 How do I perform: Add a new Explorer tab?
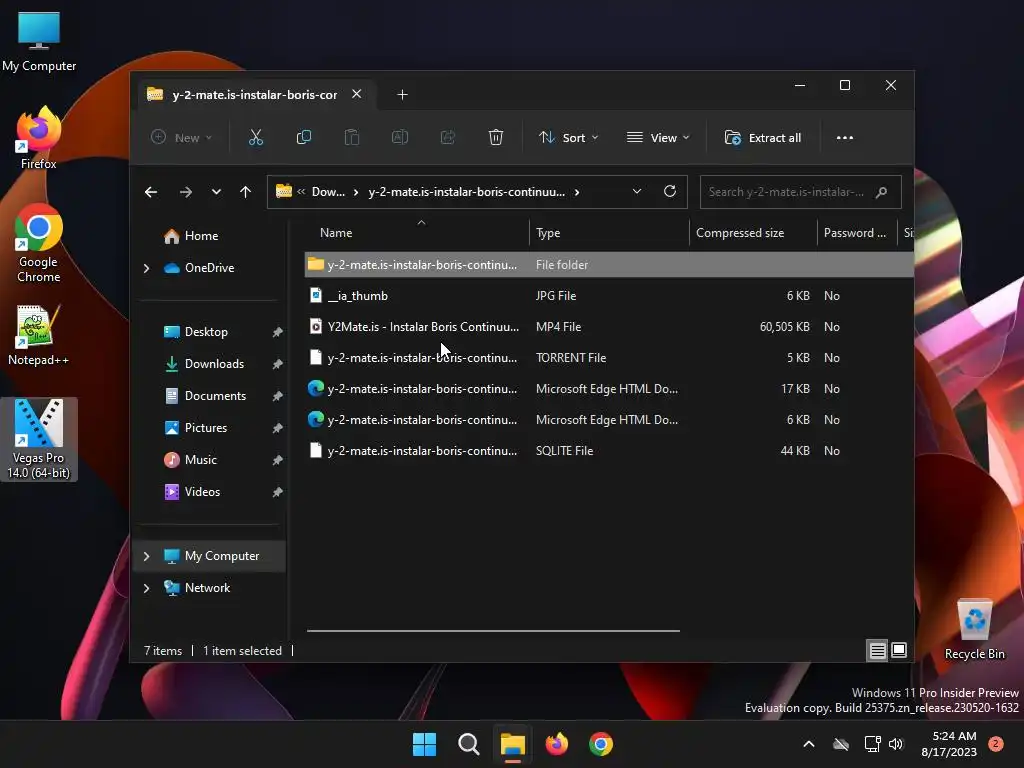pos(402,95)
